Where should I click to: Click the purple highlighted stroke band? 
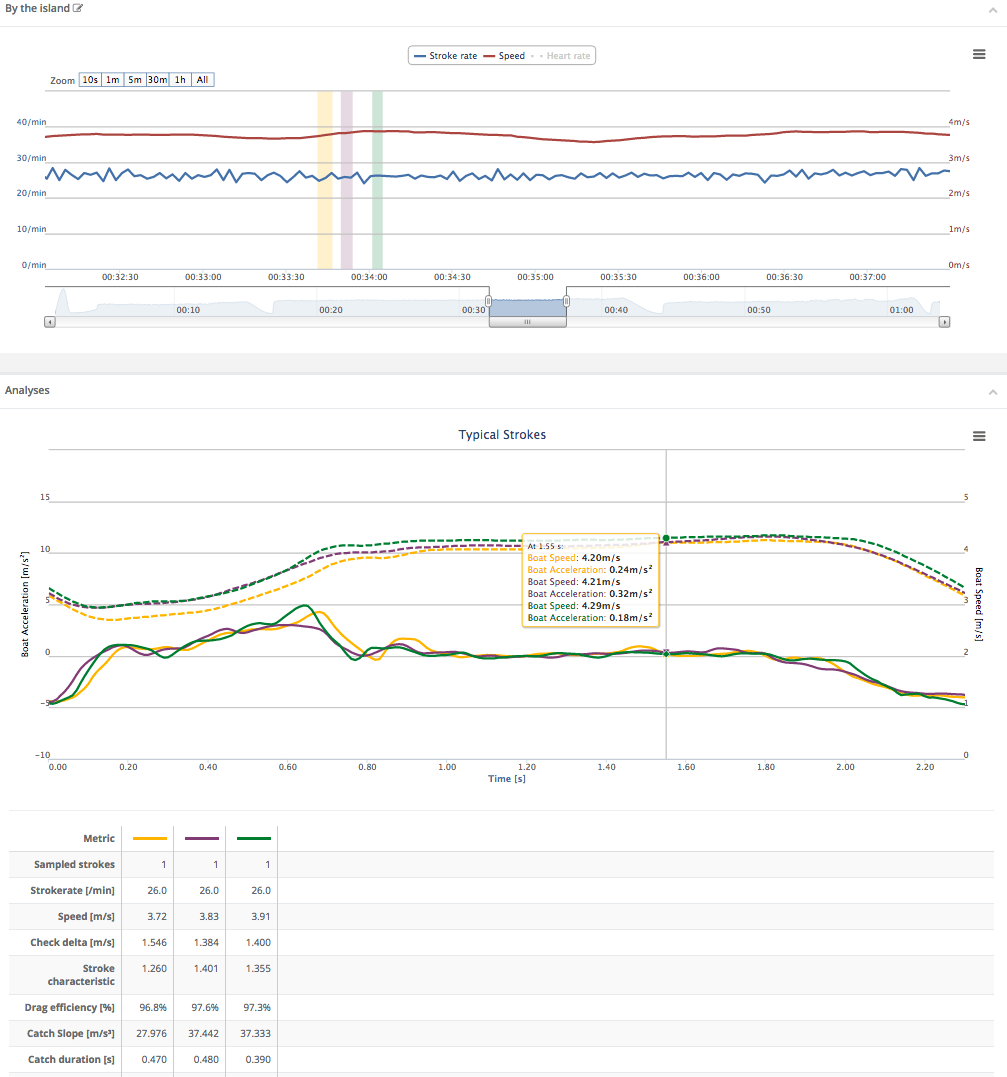click(x=347, y=180)
